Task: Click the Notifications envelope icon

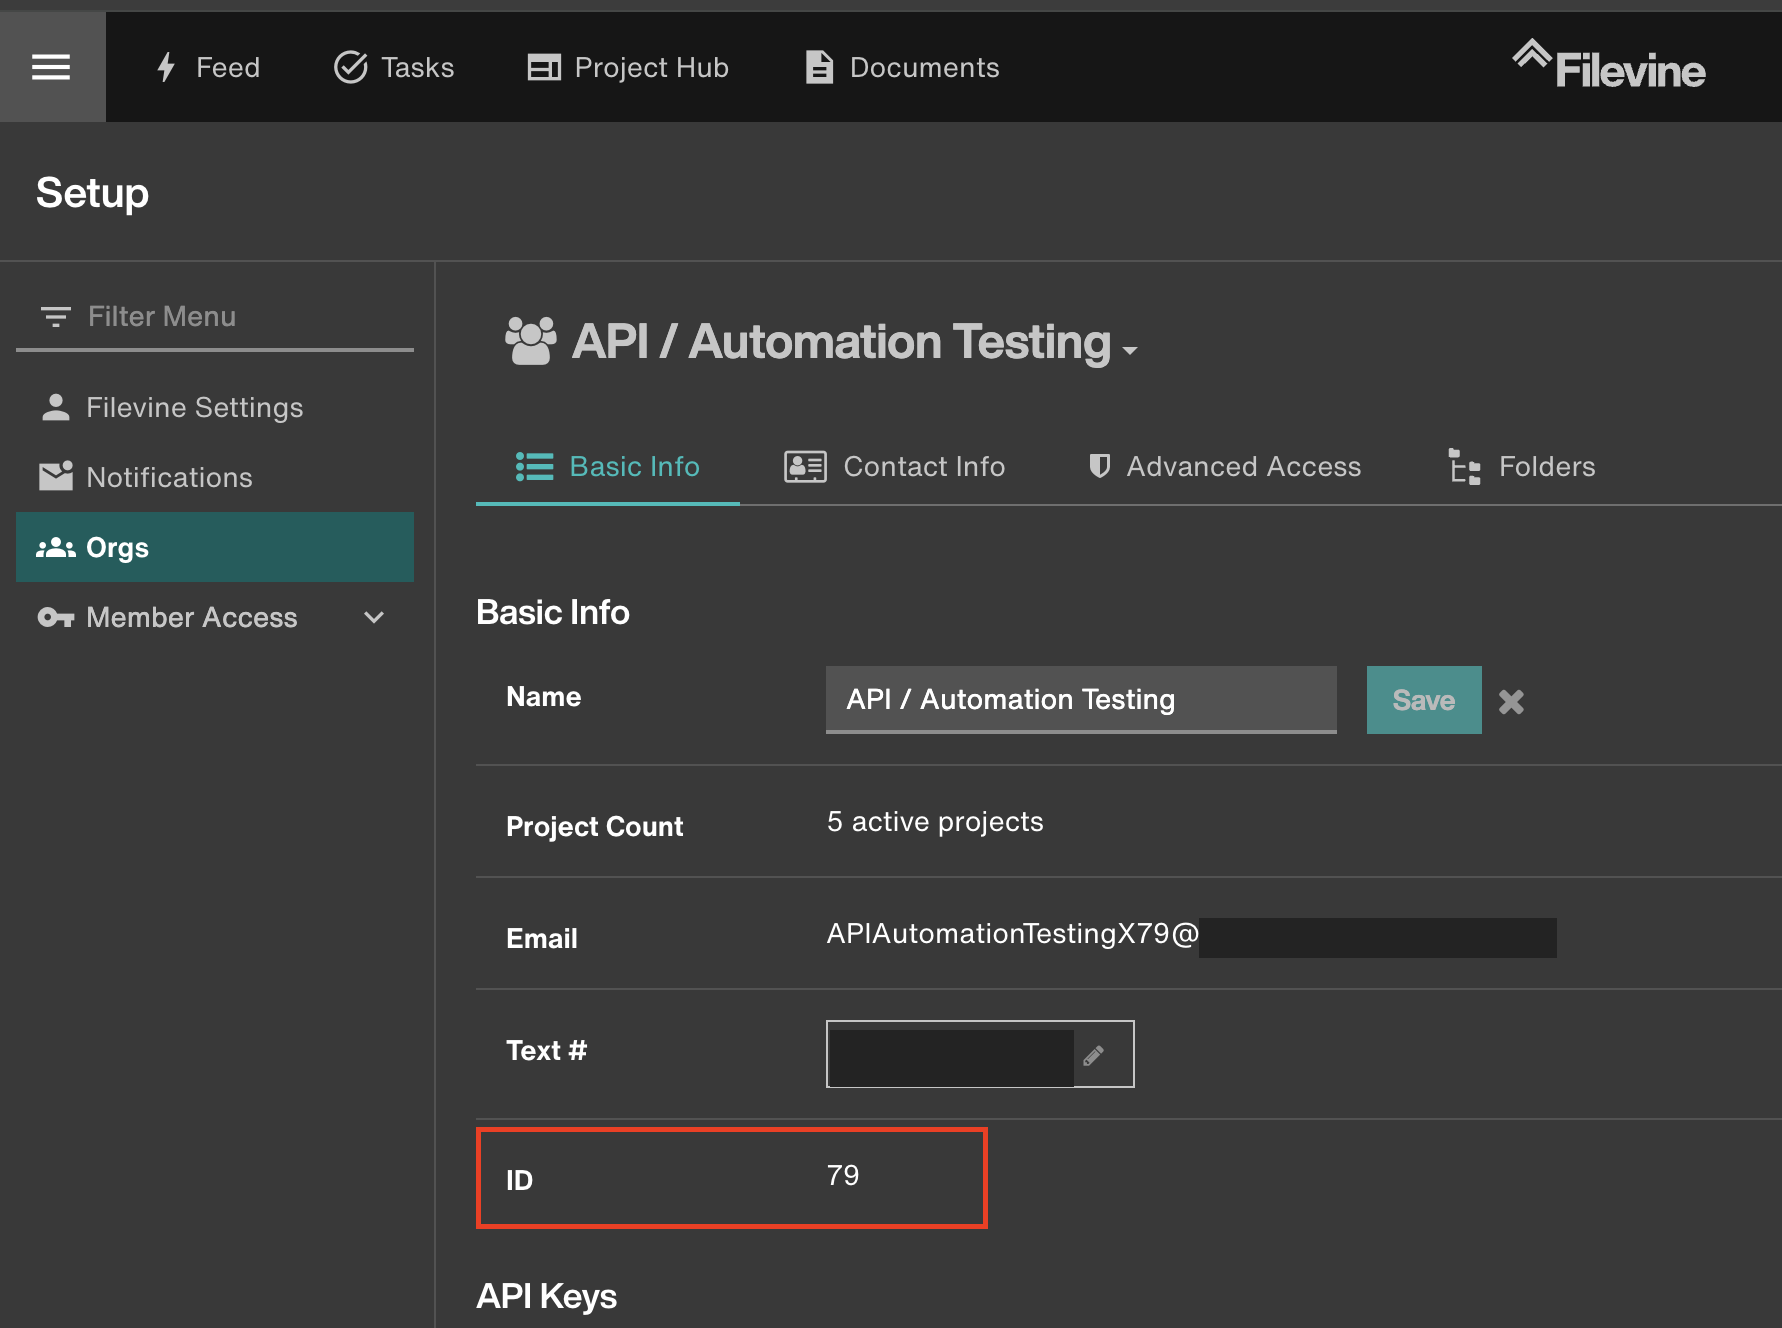Action: (x=56, y=477)
